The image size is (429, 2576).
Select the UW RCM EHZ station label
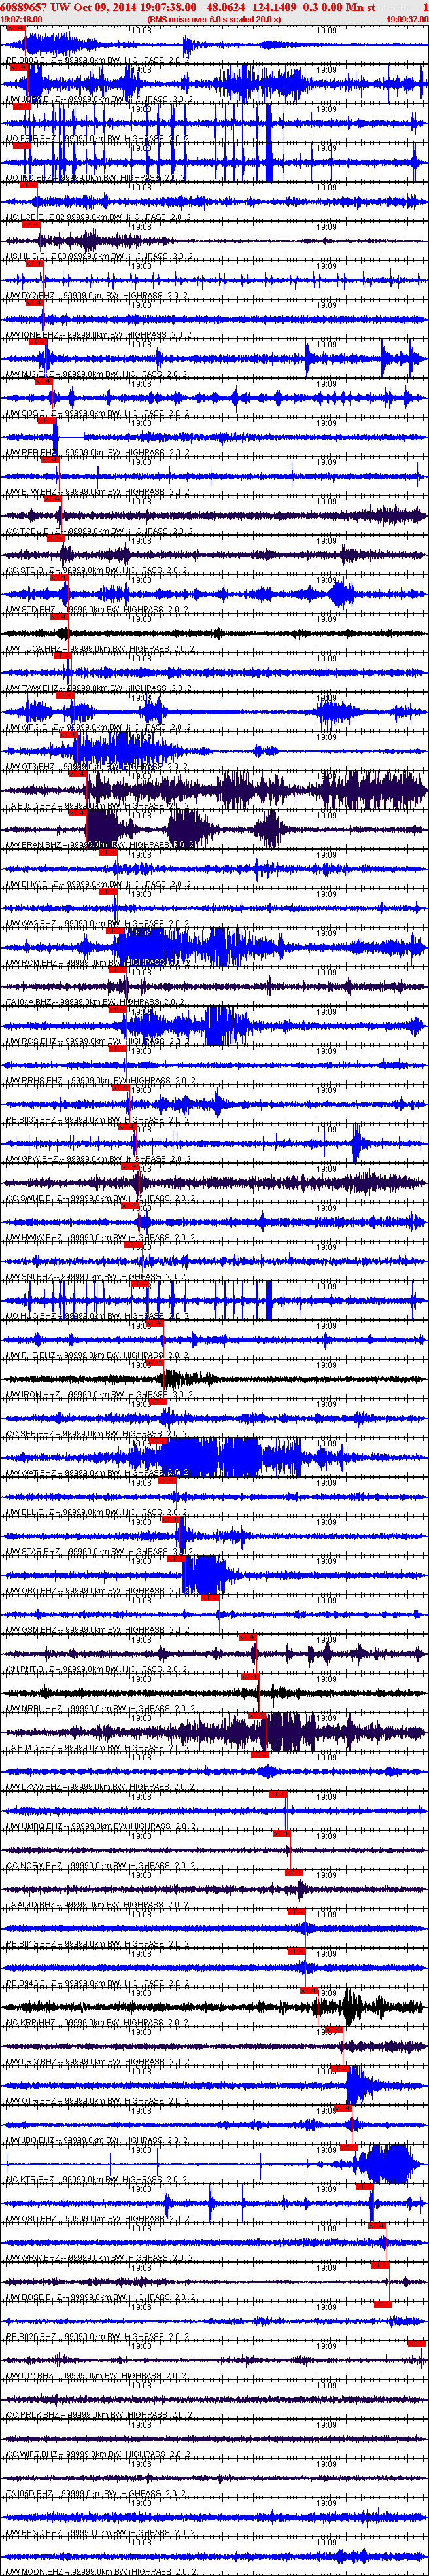tap(98, 962)
